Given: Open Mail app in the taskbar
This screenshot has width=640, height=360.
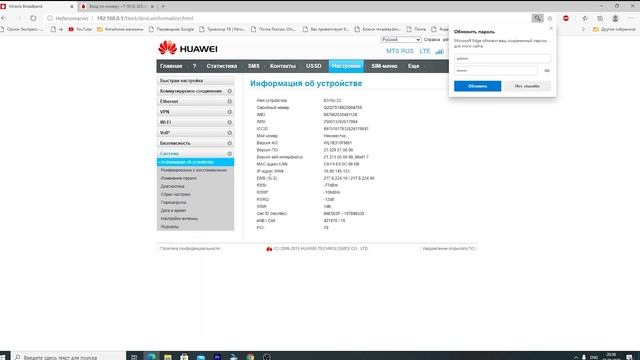Looking at the screenshot, I should (200, 356).
